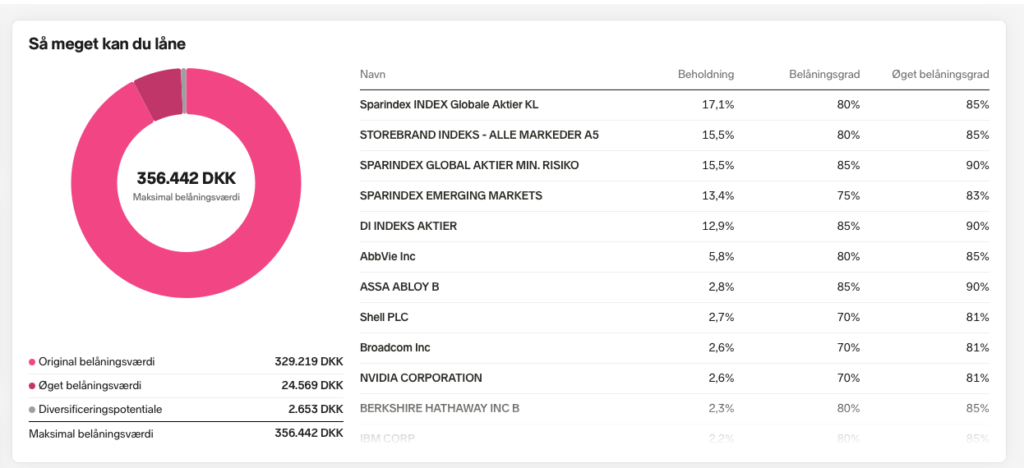Screen dimensions: 1024x468
Task: Click BERKSHIRE HATHAWAY INC B name
Action: click(439, 408)
